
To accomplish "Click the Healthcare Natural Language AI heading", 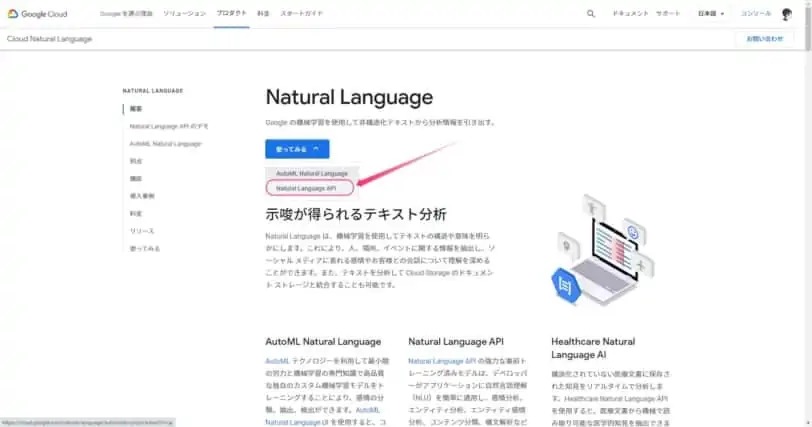I will click(x=593, y=348).
